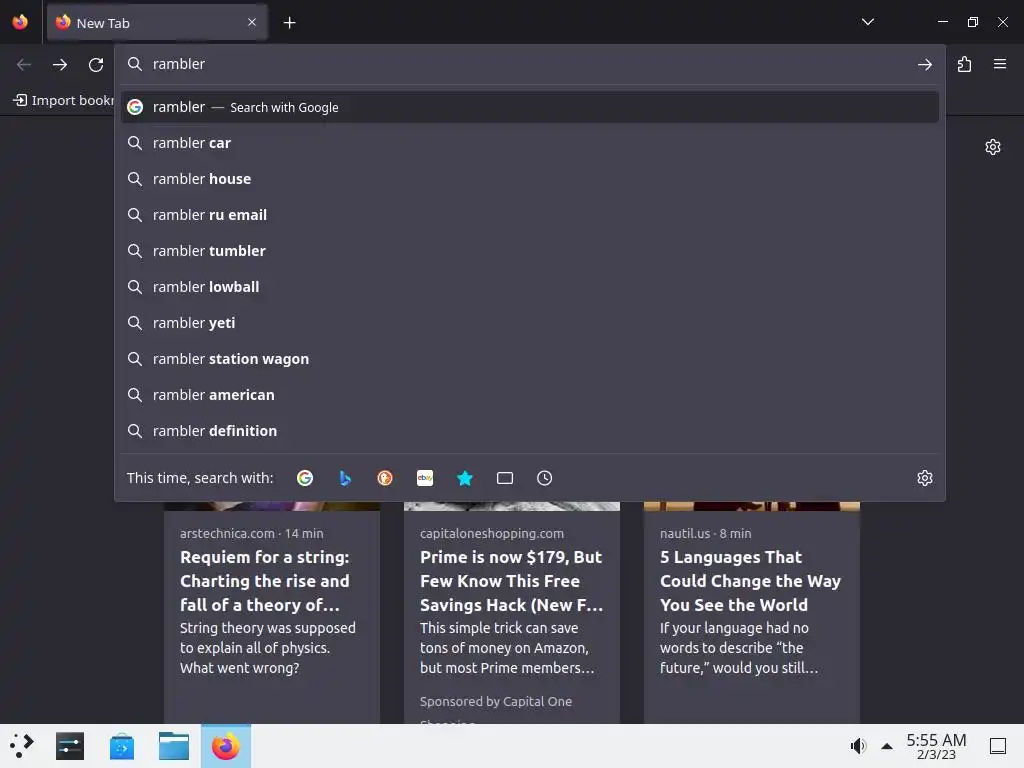Choose 'rambler car' suggestion

tap(530, 143)
